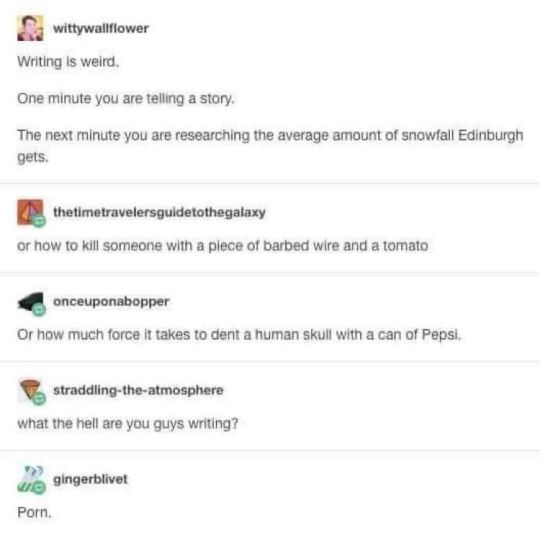Open thetimetravelersguidetothegalaxy username link
The height and width of the screenshot is (534, 540).
click(x=159, y=212)
